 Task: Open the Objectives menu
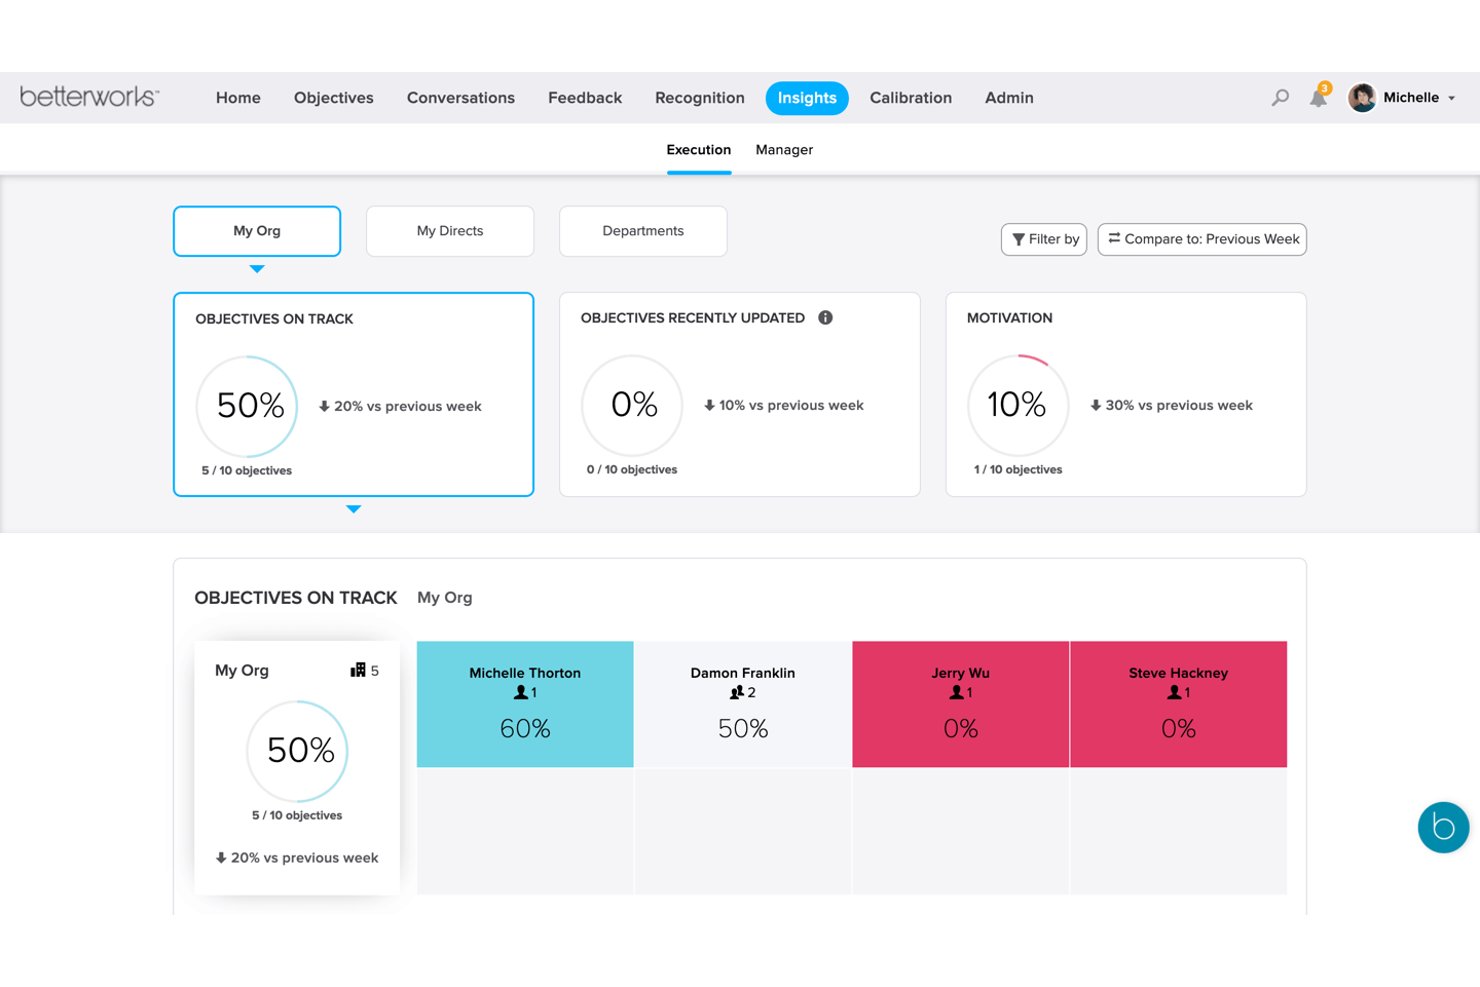point(334,98)
